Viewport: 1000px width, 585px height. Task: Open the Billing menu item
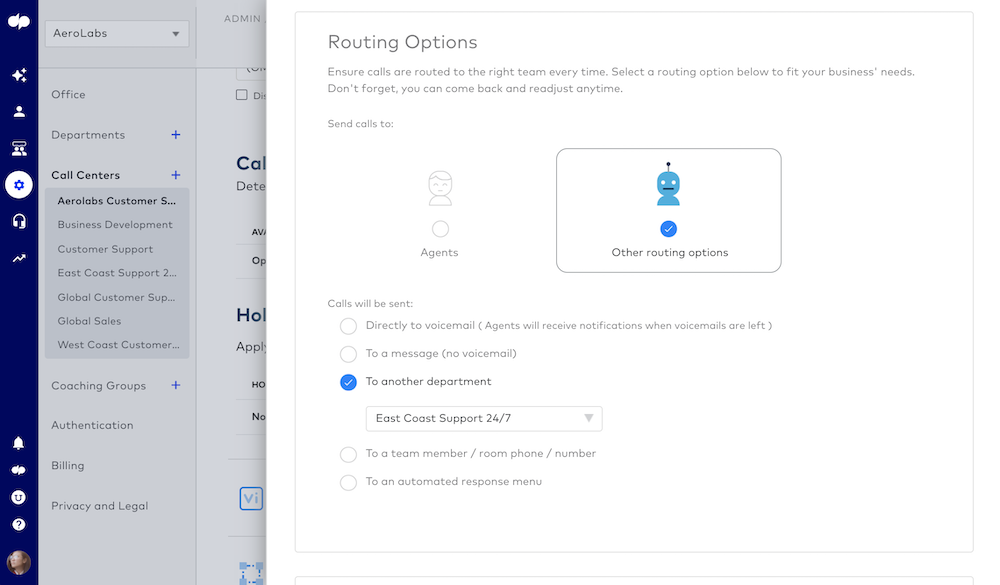pos(68,466)
